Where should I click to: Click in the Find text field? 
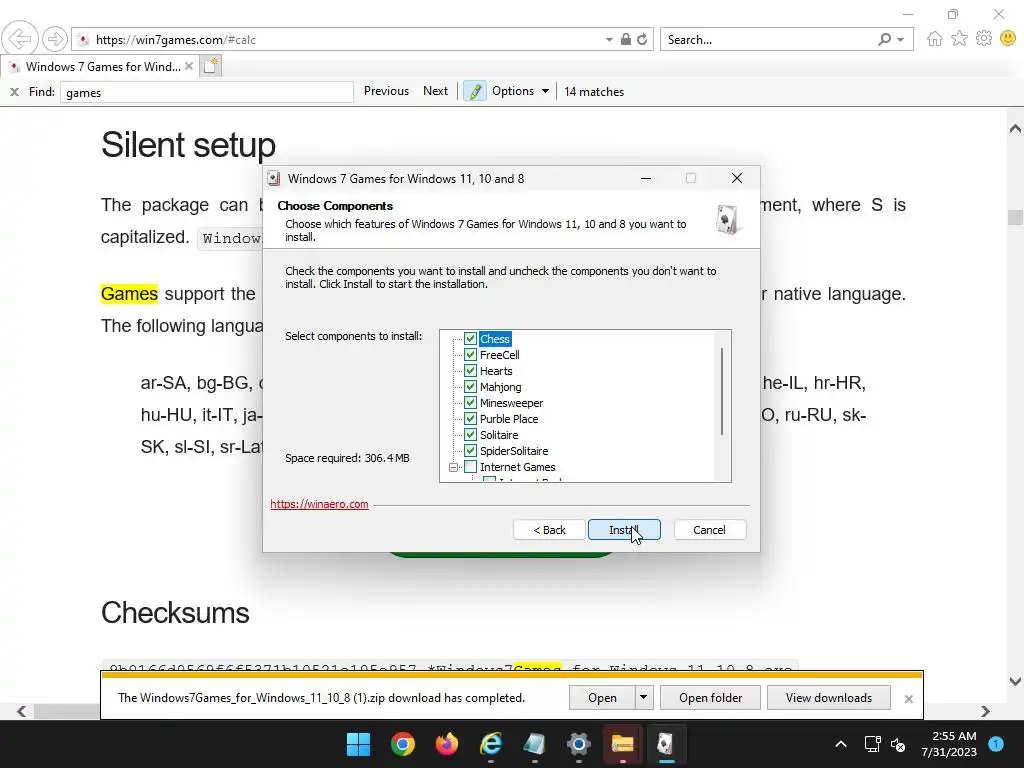coord(206,92)
